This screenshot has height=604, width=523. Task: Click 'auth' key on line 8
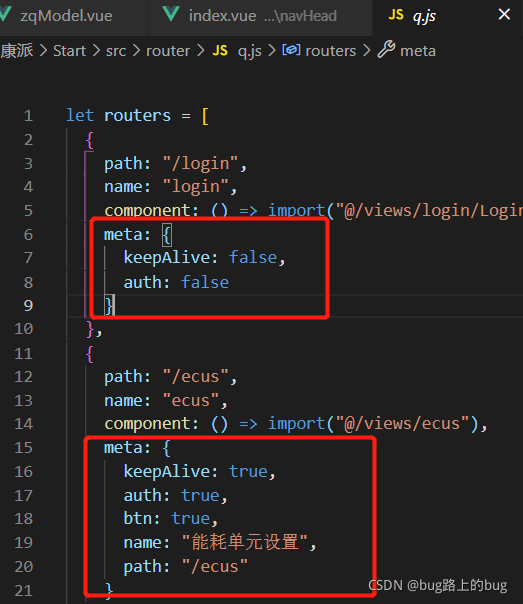(x=142, y=282)
